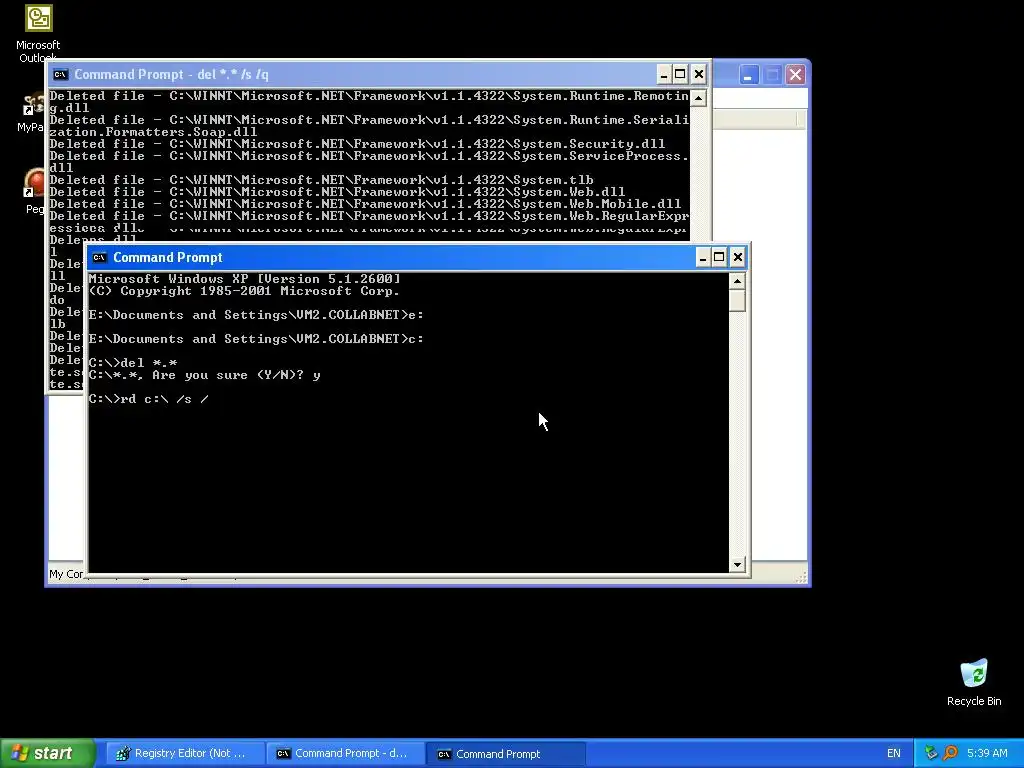1024x768 pixels.
Task: Open system menu icon of del *.* Command Prompt
Action: 60,74
